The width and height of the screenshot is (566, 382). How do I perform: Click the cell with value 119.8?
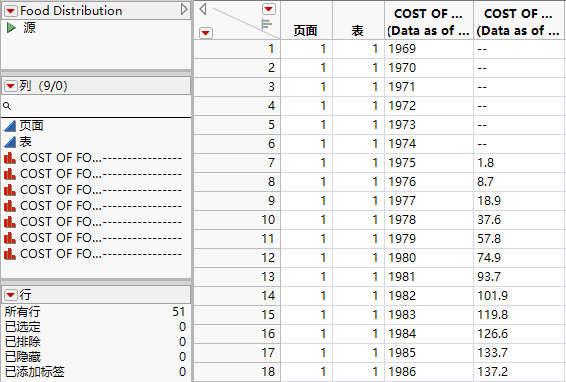point(519,314)
